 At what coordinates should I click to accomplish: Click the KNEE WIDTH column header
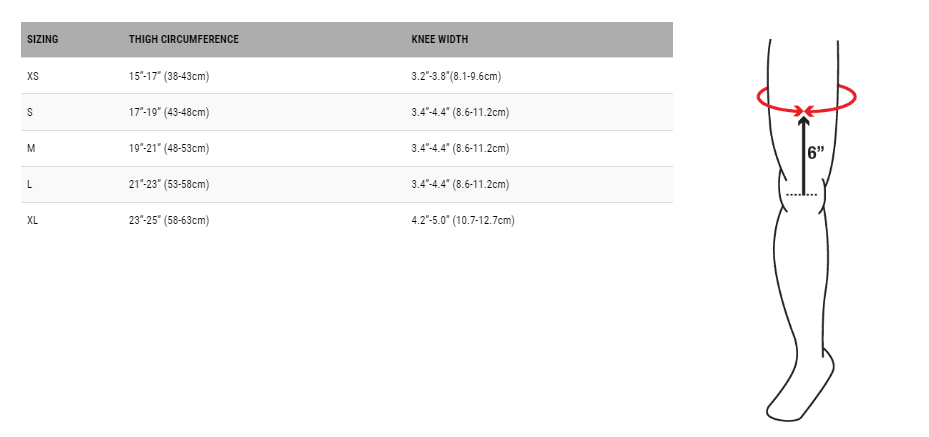[440, 40]
